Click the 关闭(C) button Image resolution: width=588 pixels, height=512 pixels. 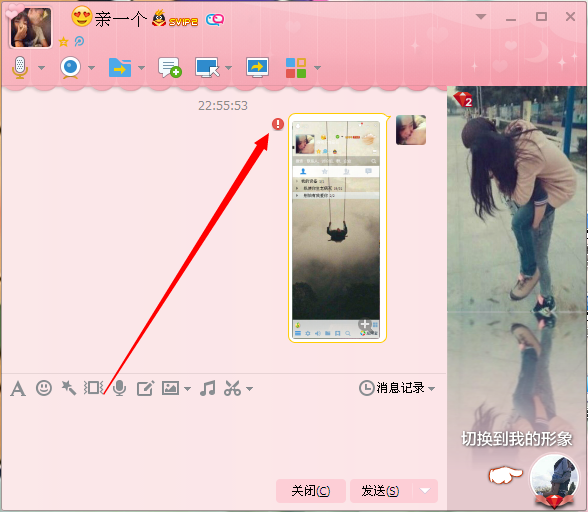(311, 491)
